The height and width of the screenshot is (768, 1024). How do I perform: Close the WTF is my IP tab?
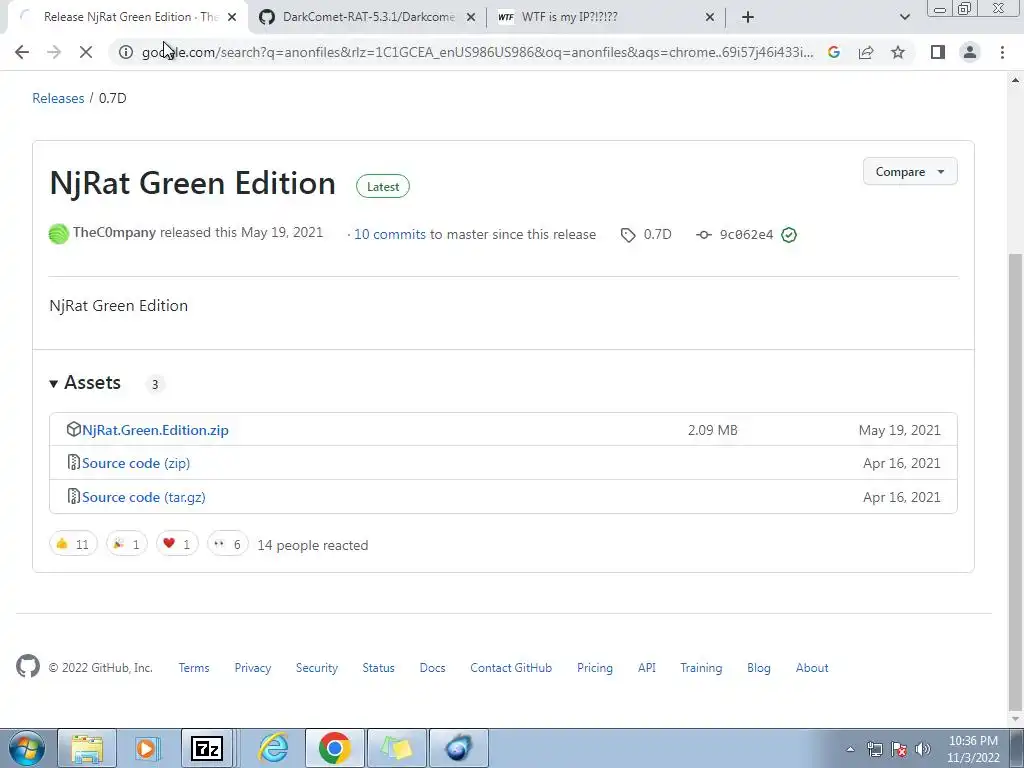pos(710,17)
